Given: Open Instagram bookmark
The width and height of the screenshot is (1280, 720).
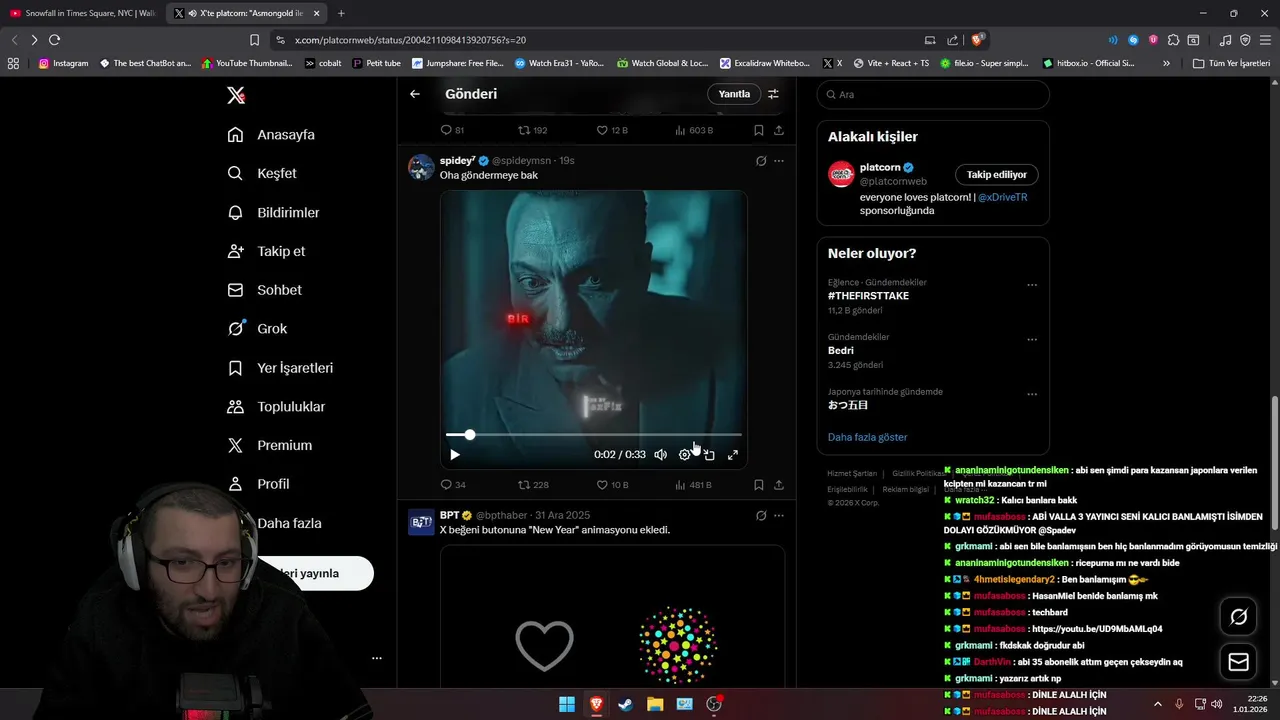Looking at the screenshot, I should [x=63, y=63].
